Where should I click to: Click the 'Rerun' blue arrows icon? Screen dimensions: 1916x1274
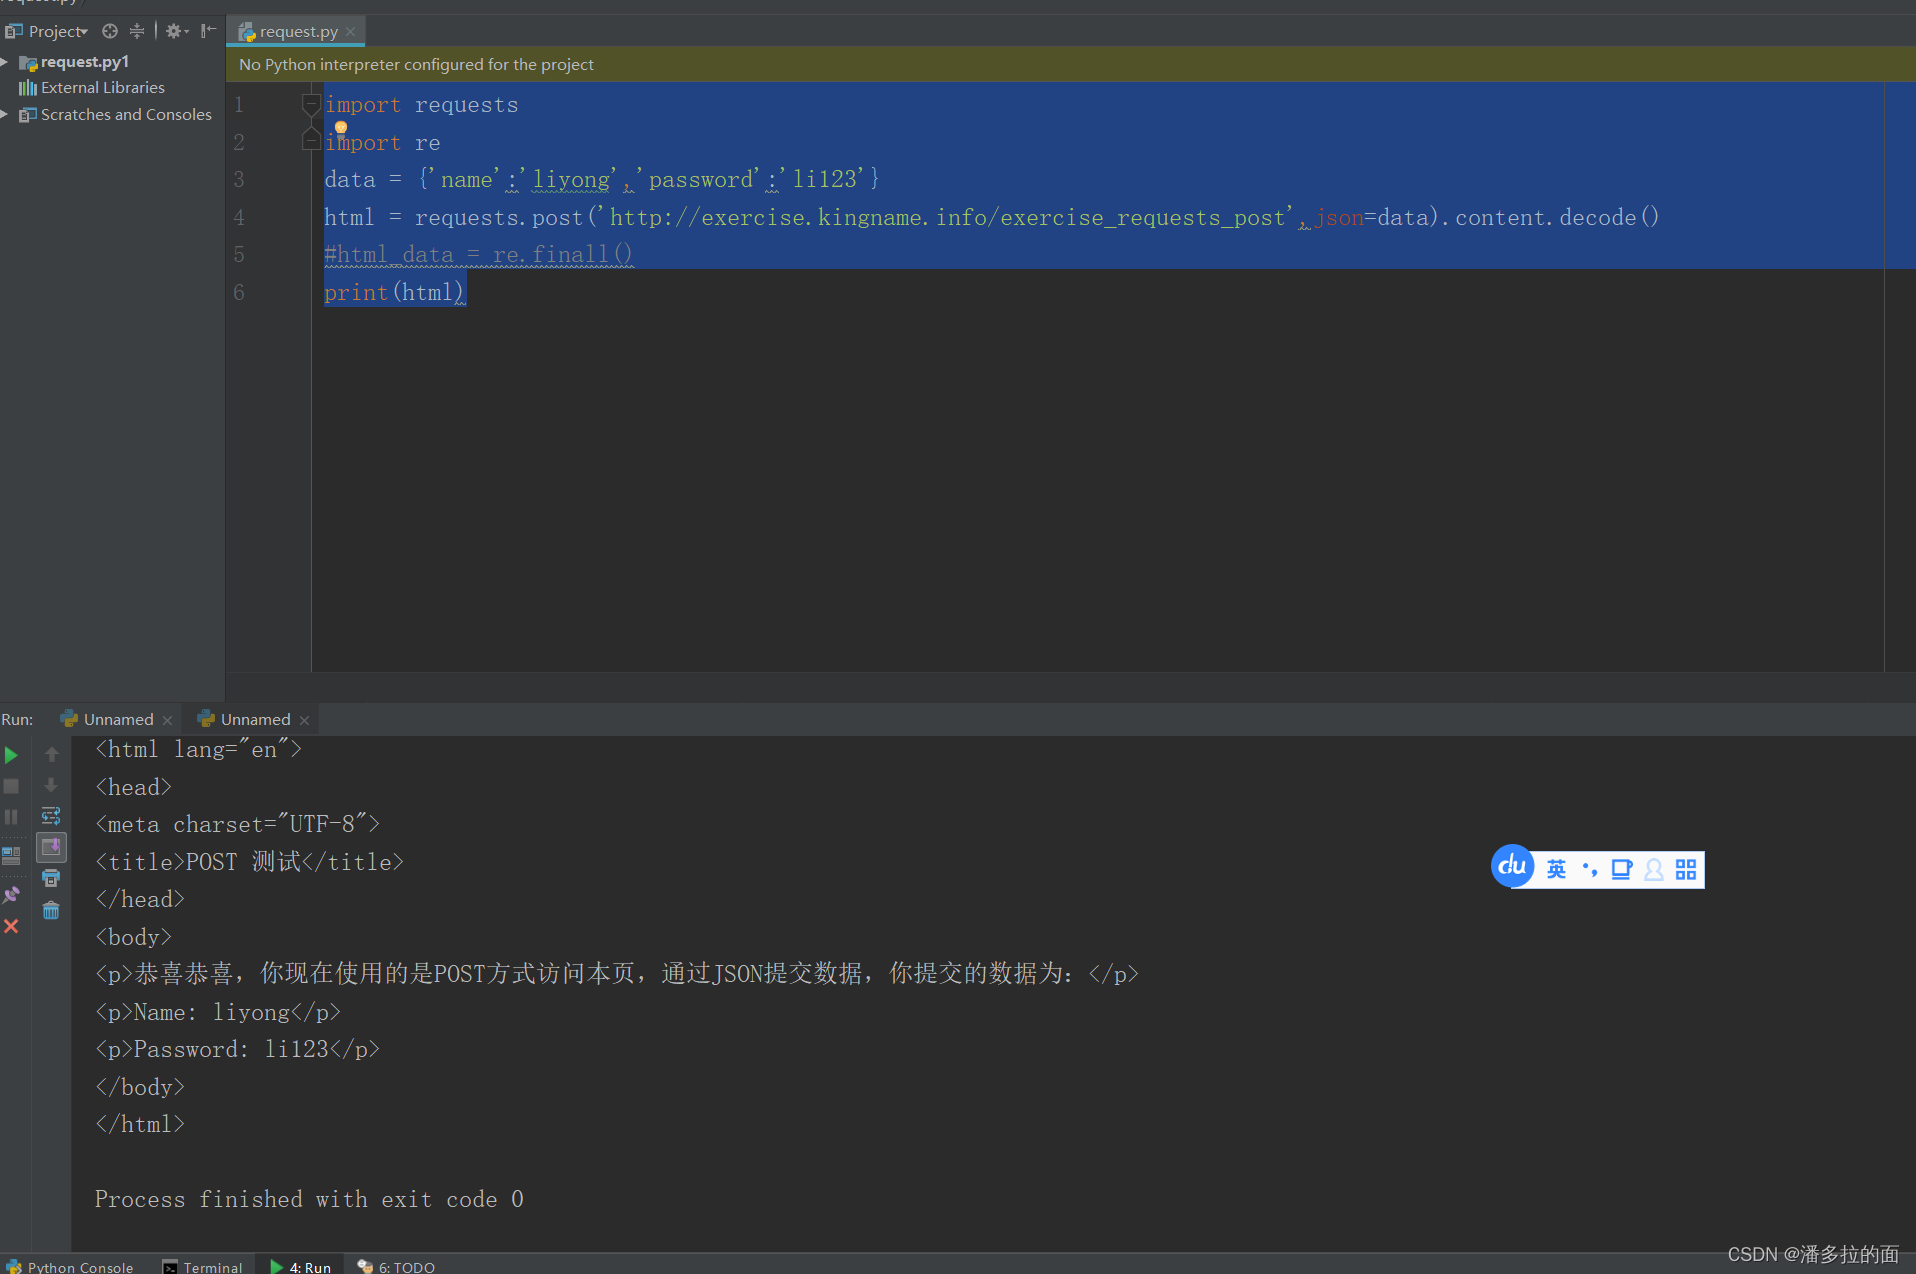[51, 816]
